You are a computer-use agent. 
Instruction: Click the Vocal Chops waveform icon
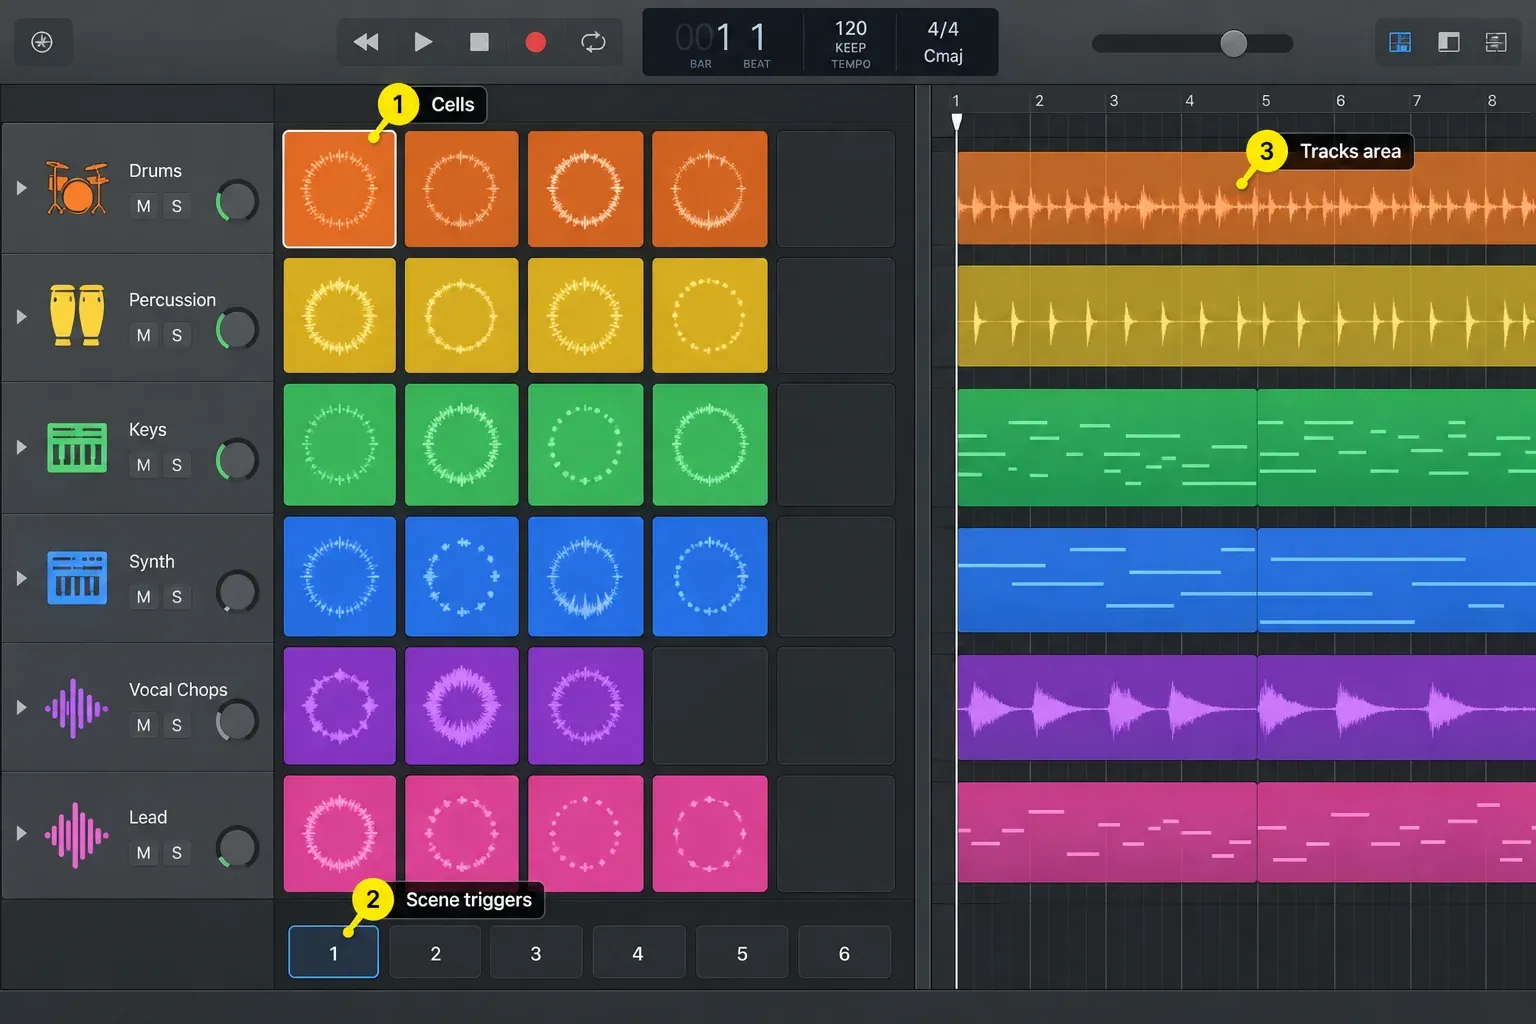pos(77,708)
